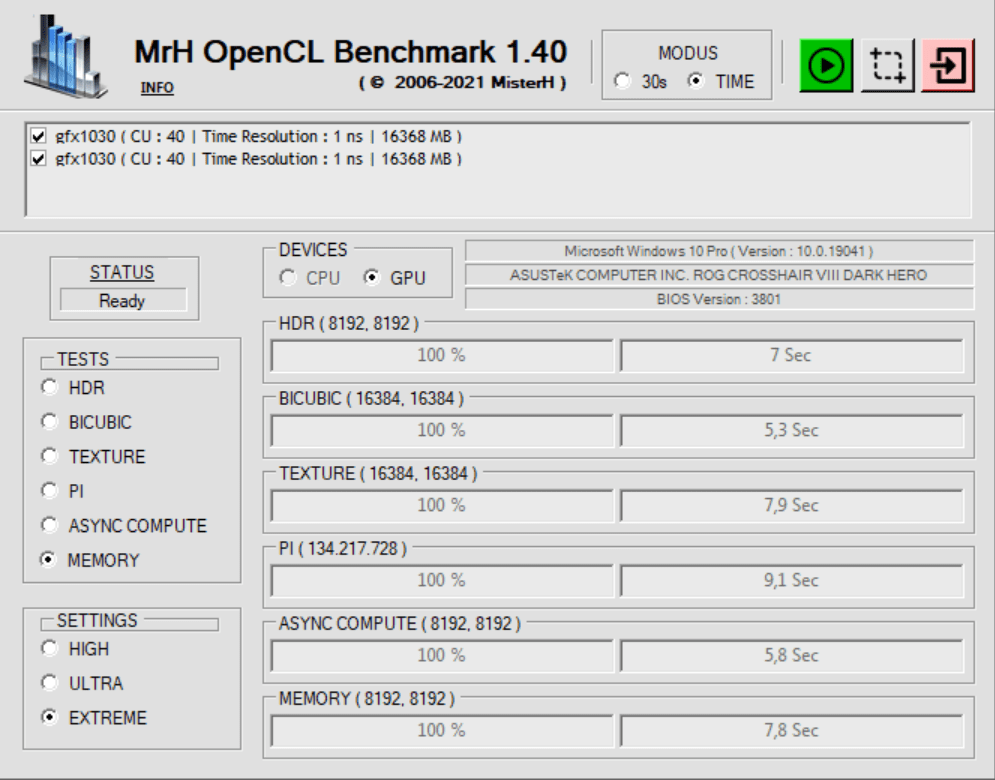Click the PI 100 % progress bar
Screen dimensions: 995x780
(442, 580)
